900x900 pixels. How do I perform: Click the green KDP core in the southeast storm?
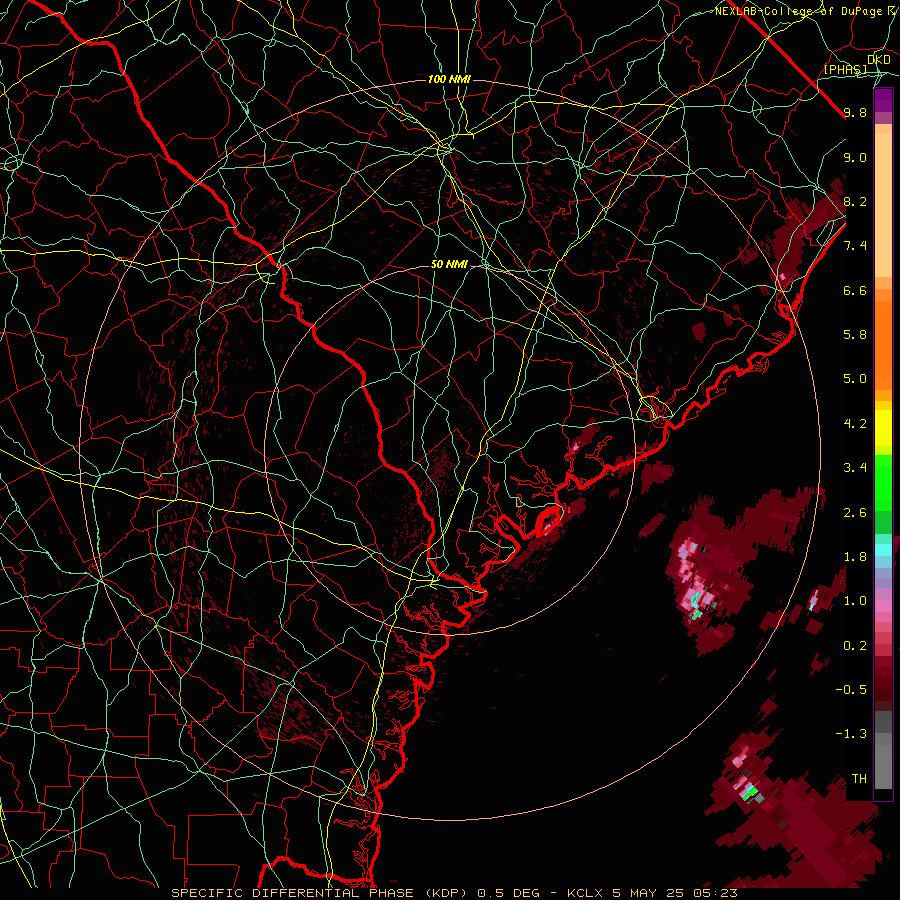pos(748,794)
